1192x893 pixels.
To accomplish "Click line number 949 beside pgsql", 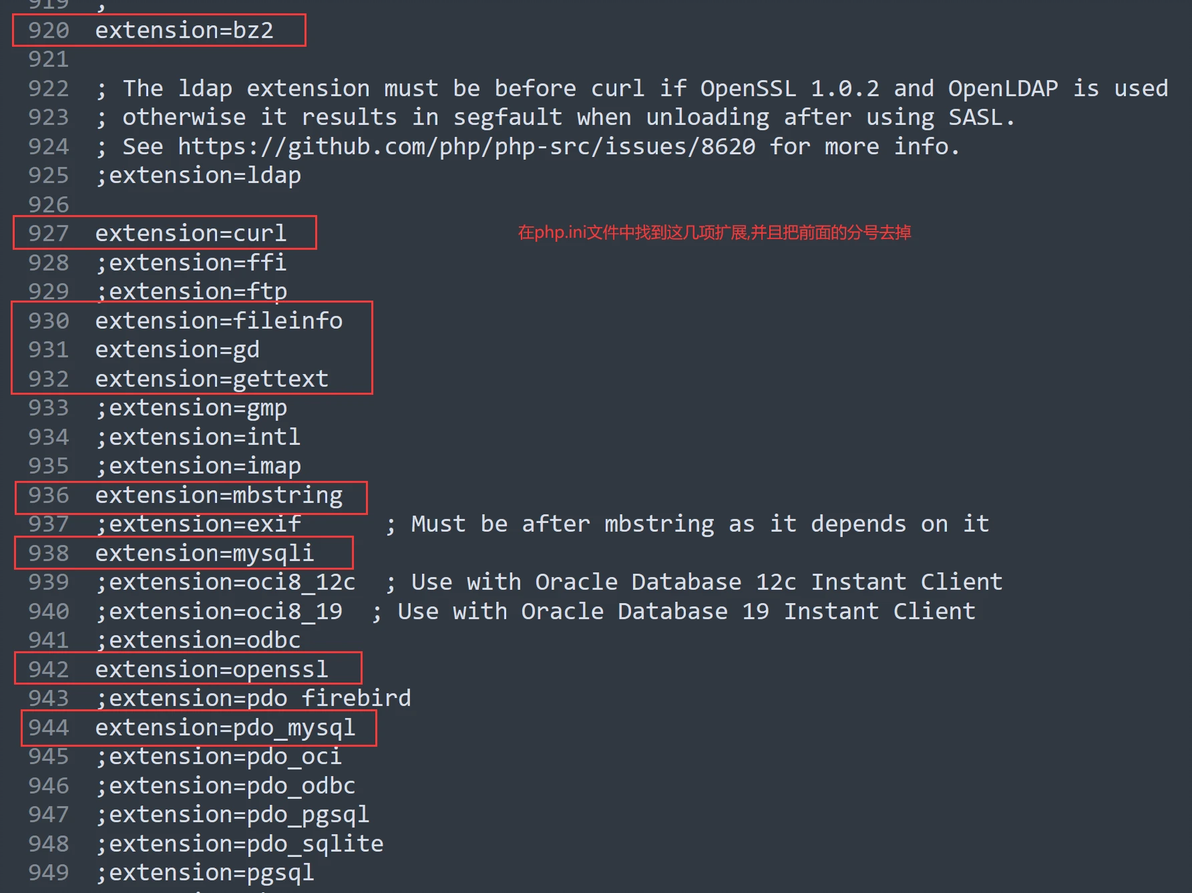I will 48,873.
